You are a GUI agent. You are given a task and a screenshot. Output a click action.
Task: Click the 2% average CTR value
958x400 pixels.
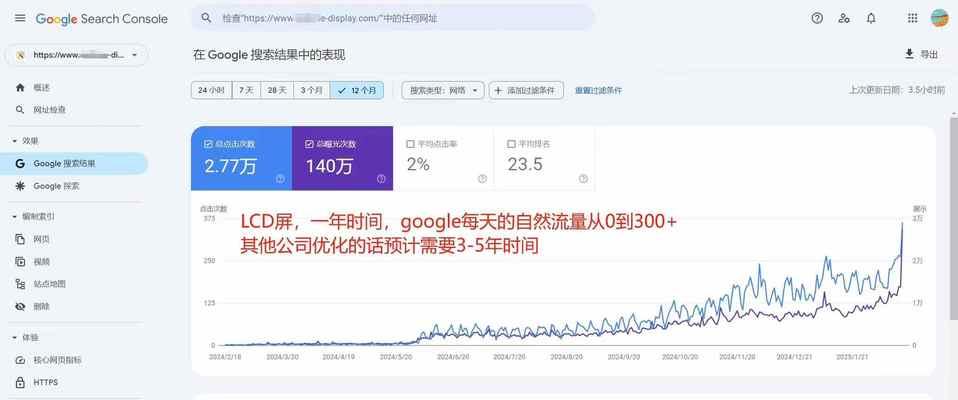[x=419, y=164]
